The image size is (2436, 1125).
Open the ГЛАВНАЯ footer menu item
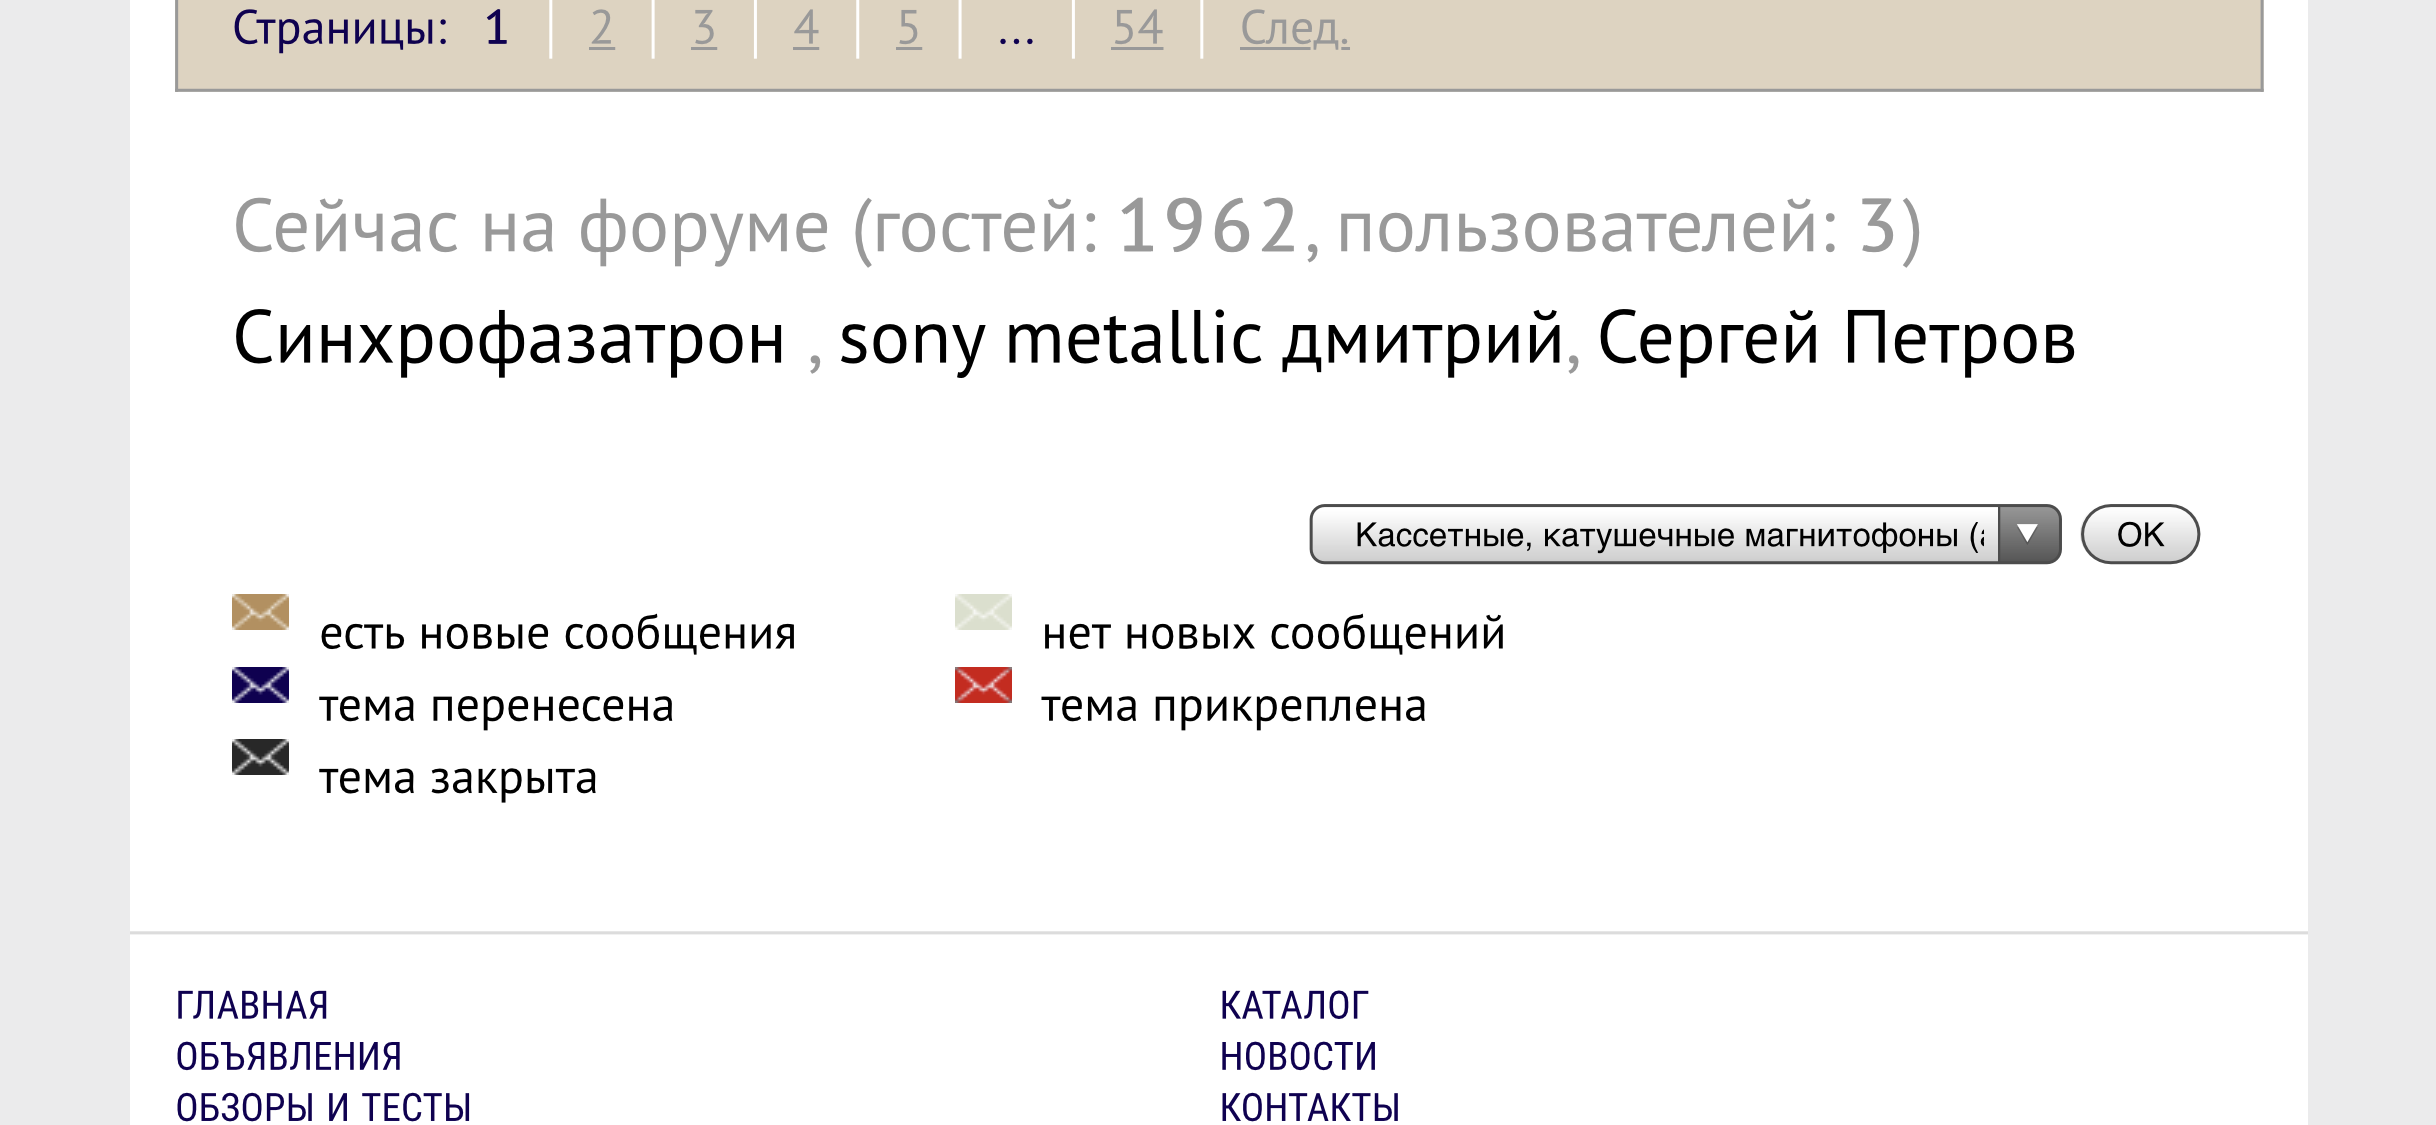coord(252,1005)
